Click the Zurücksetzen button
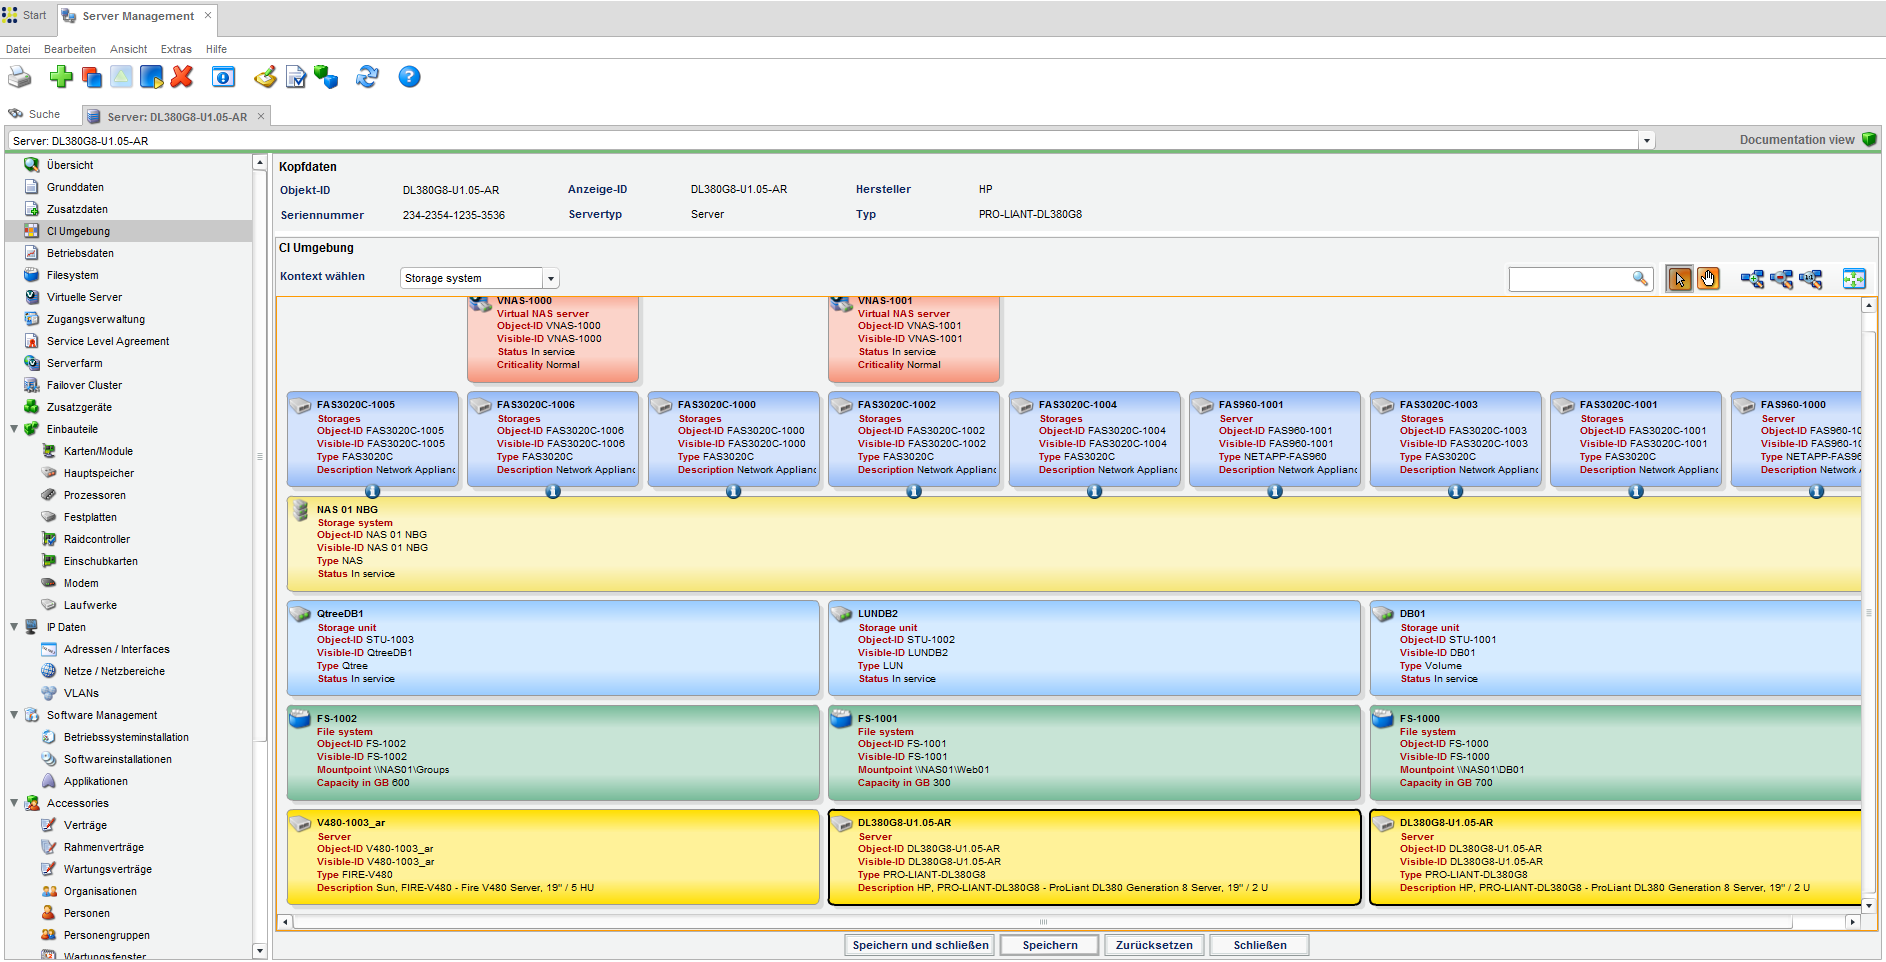The width and height of the screenshot is (1886, 962). pos(1154,945)
